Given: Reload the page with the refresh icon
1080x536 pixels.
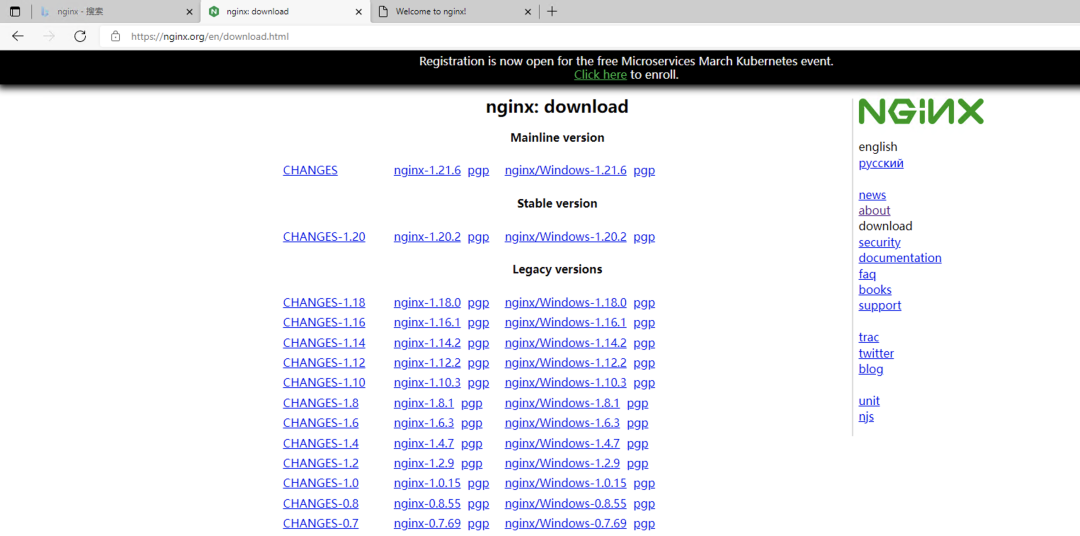Looking at the screenshot, I should (80, 36).
